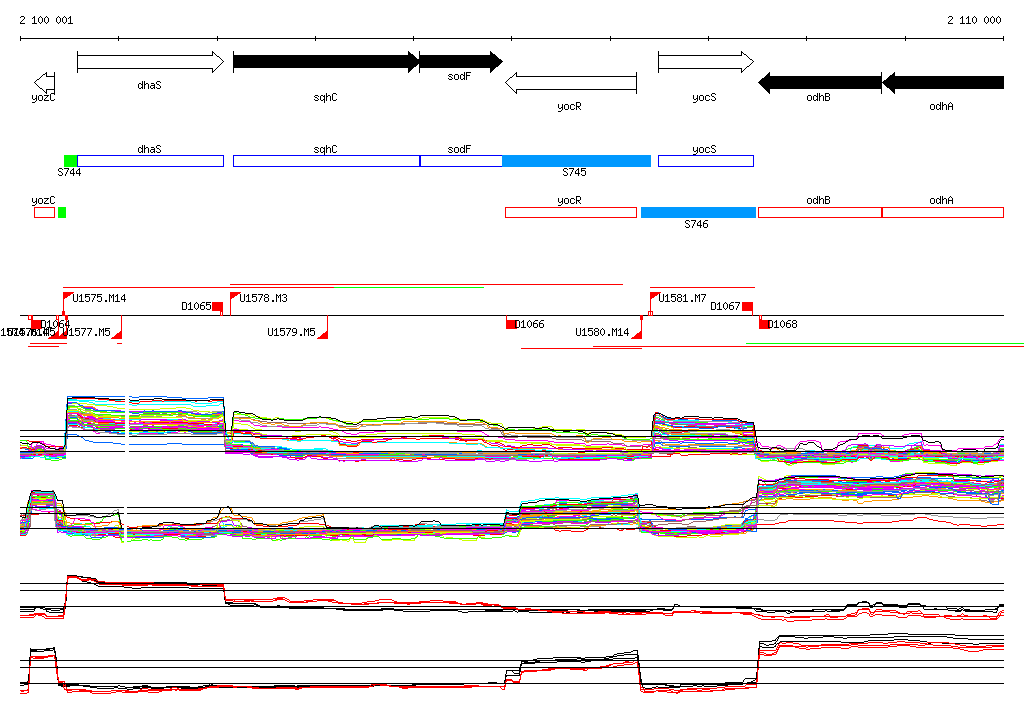The image size is (1024, 714).
Task: Click the 'D1066' label text
Action: pyautogui.click(x=530, y=324)
